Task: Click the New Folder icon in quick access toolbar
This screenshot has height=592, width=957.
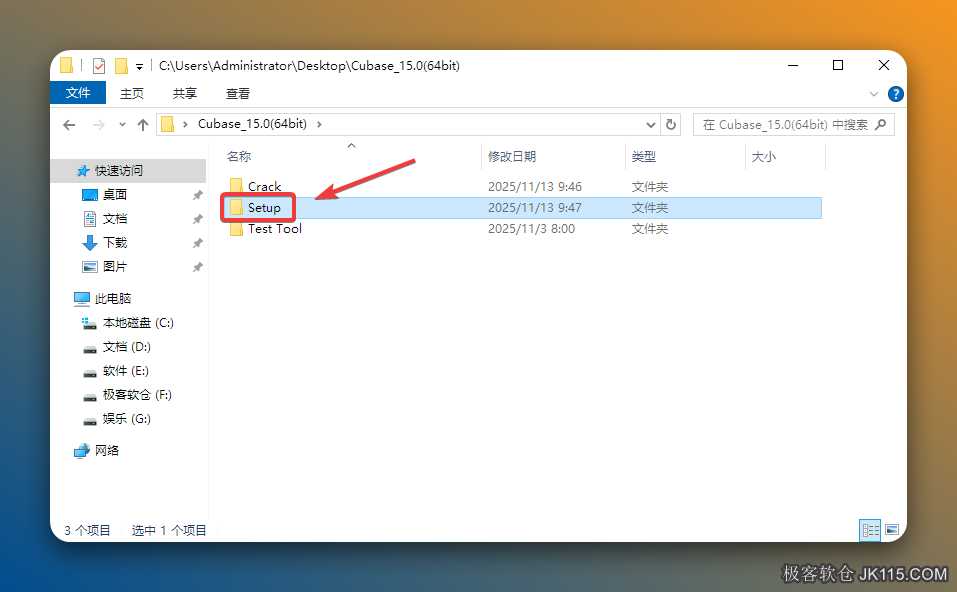Action: point(121,65)
